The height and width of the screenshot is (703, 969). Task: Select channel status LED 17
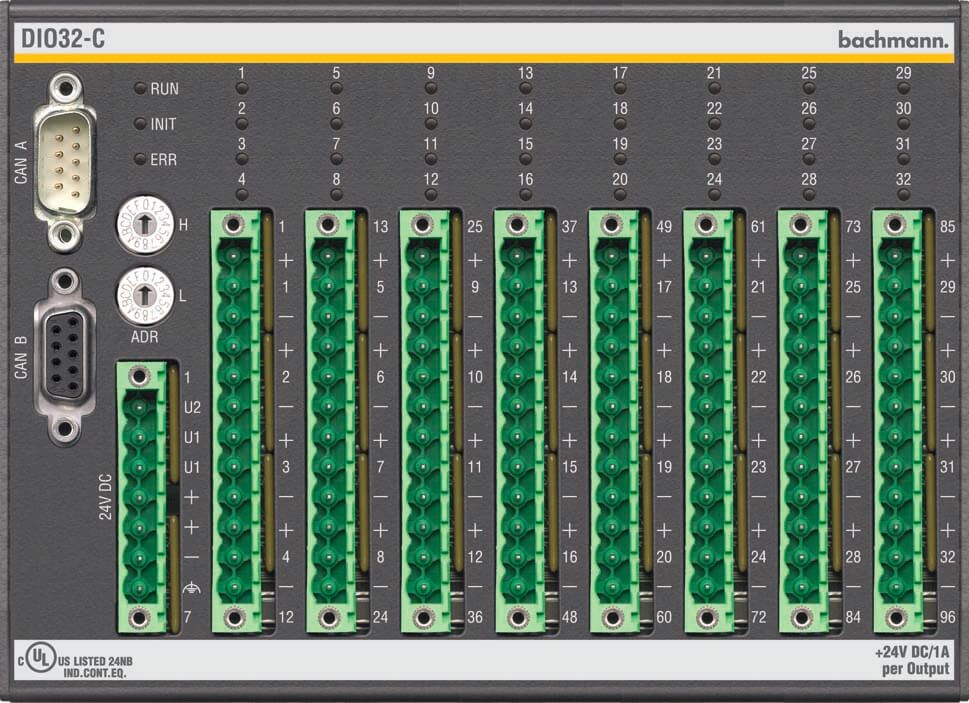pos(620,88)
